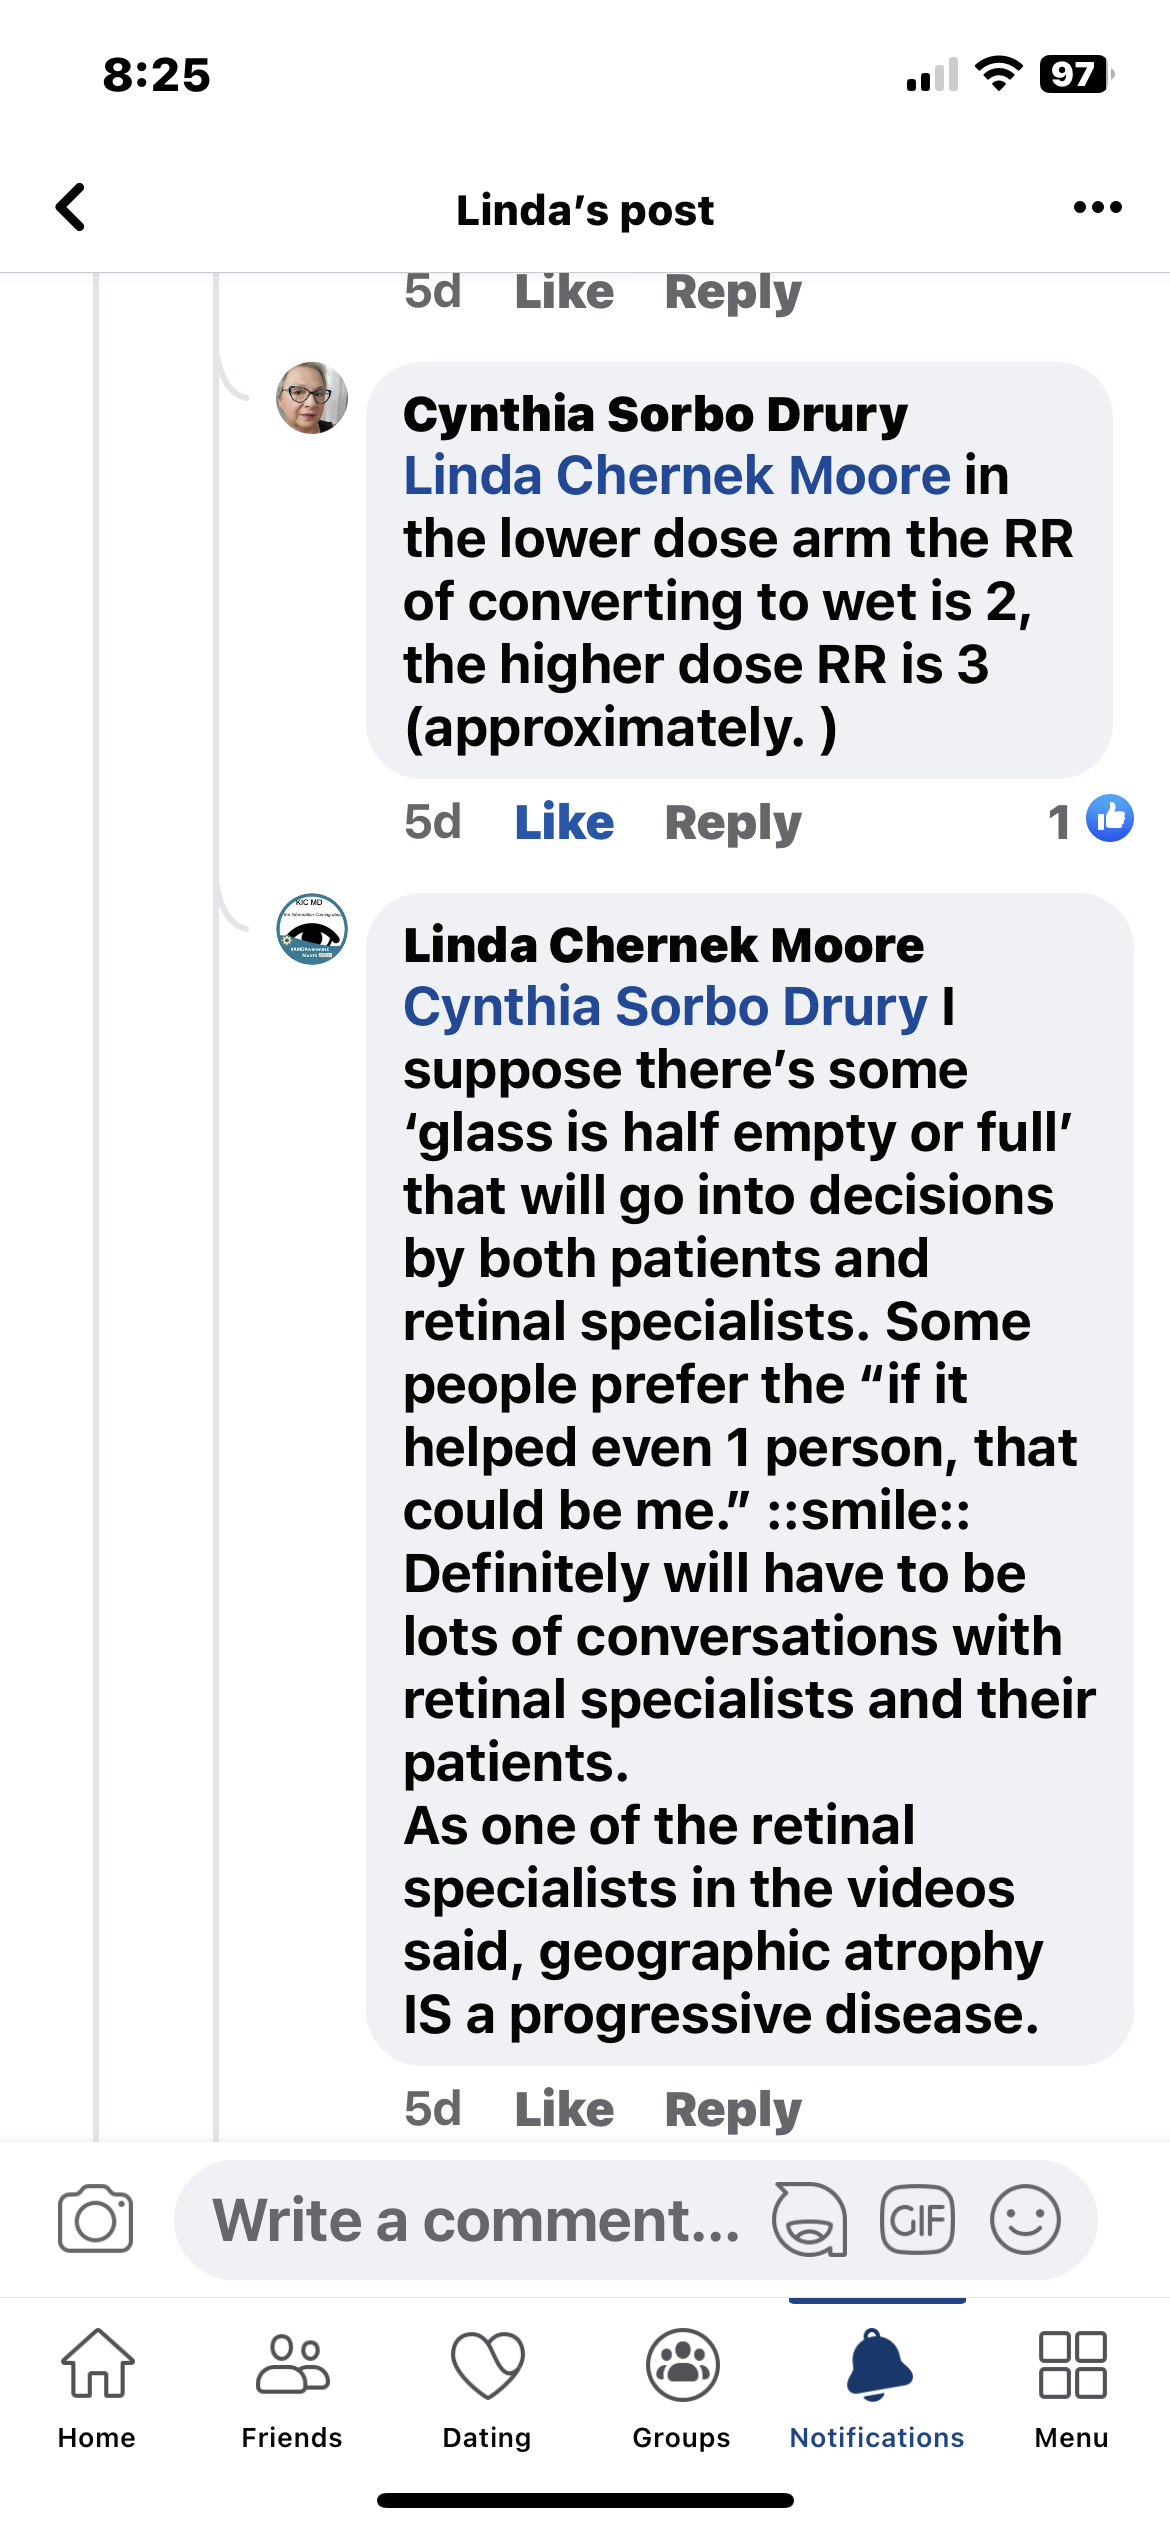Reply to Cynthia Sorbo Drury's comment
This screenshot has width=1170, height=2532.
point(733,823)
